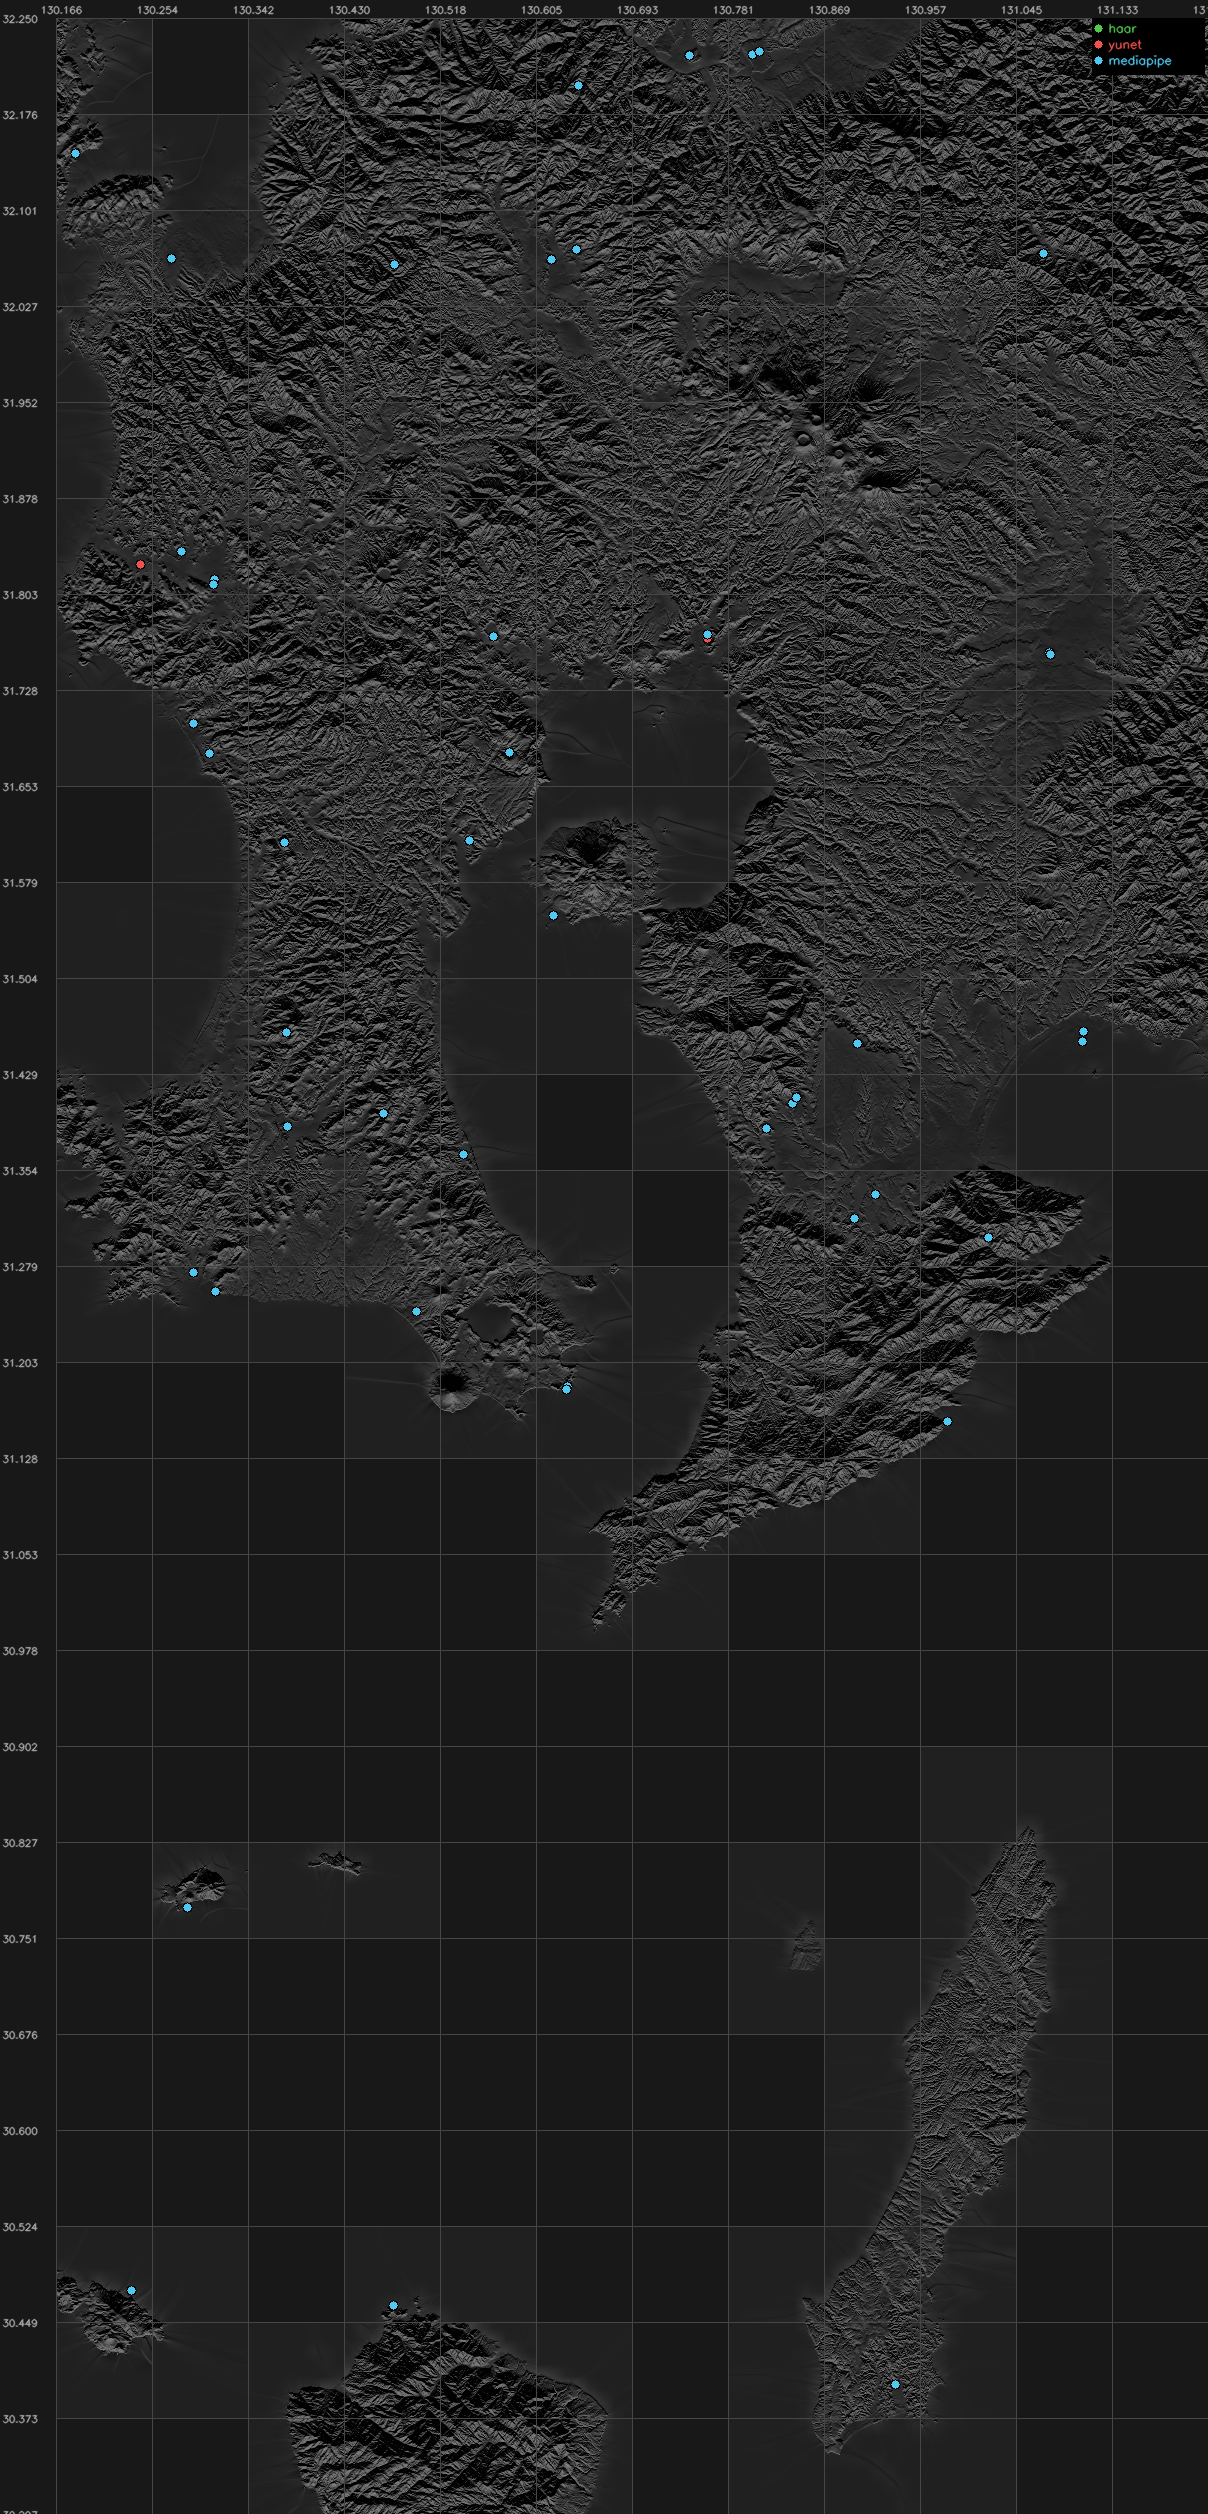Click the 130.605 longitude axis label
This screenshot has height=2514, width=1208.
coord(541,10)
